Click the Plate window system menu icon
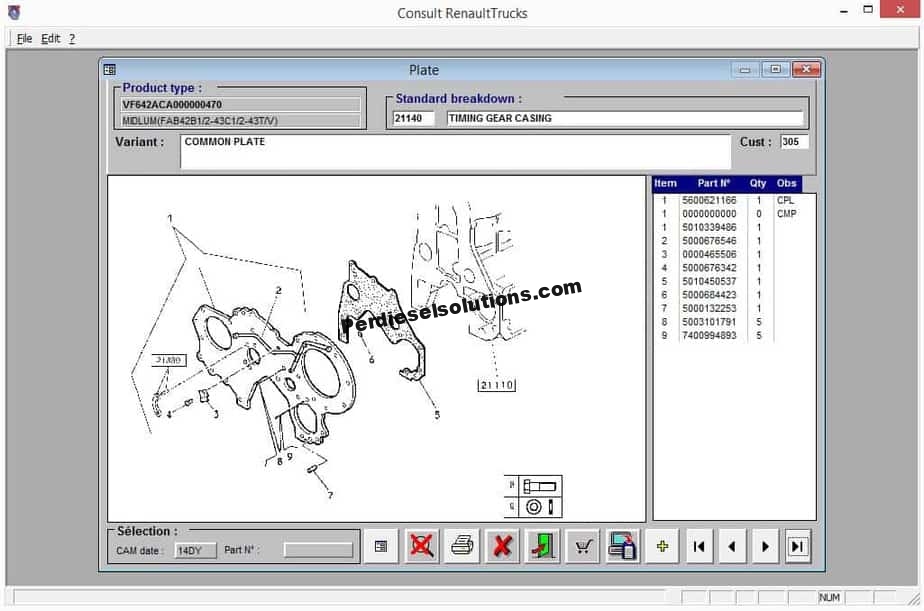 point(110,70)
